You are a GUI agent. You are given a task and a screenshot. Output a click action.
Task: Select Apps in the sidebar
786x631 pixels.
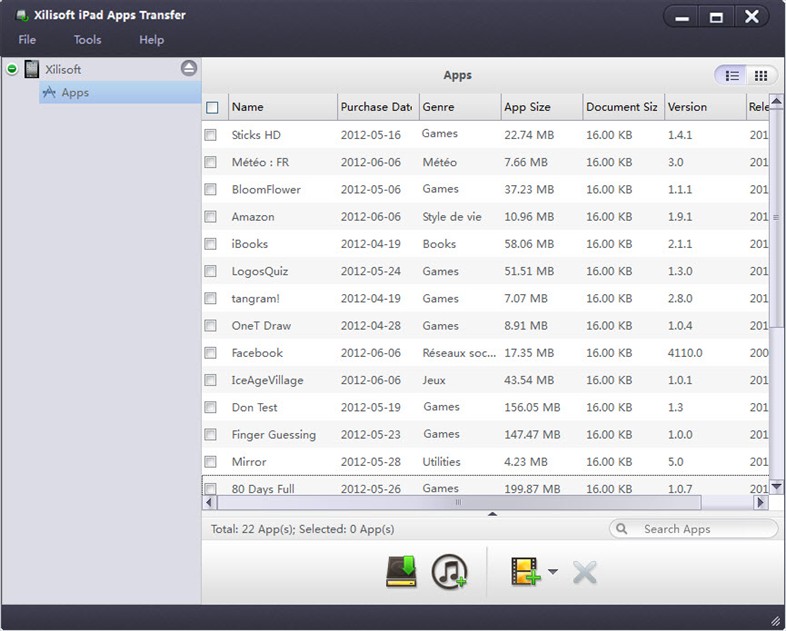pyautogui.click(x=75, y=93)
